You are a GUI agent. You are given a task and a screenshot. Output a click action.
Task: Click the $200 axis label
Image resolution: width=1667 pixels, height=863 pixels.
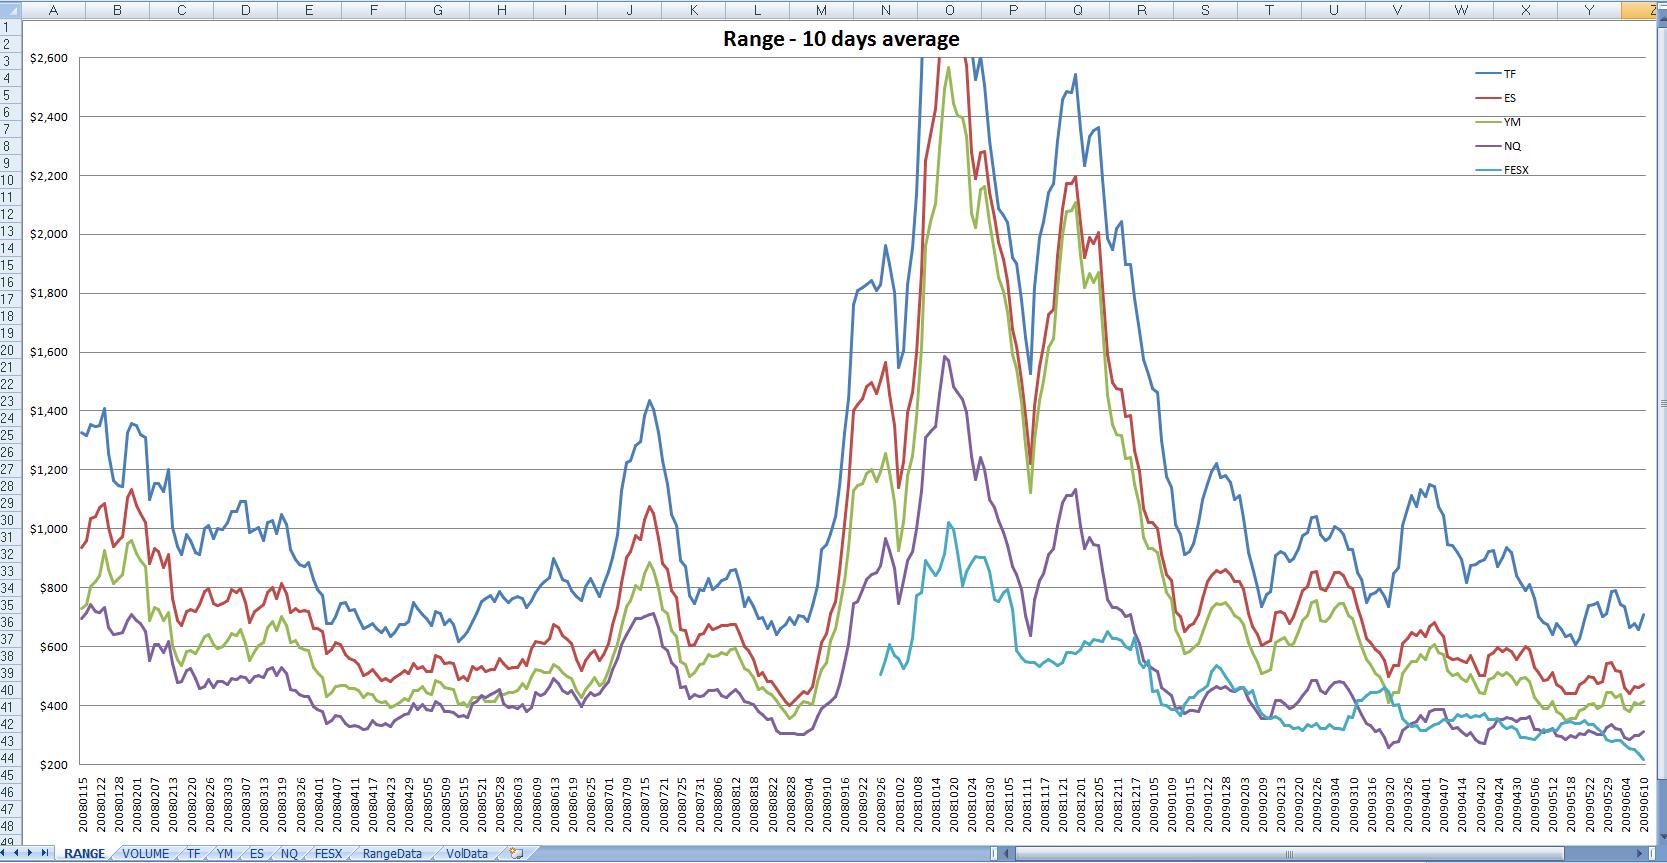(x=53, y=765)
